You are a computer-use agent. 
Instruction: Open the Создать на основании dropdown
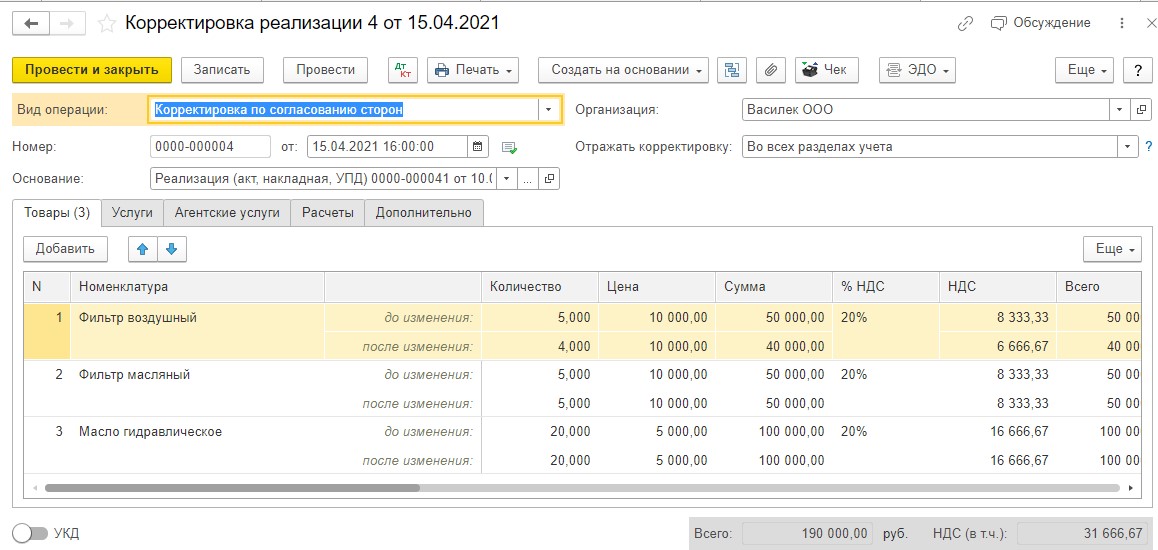tap(624, 70)
